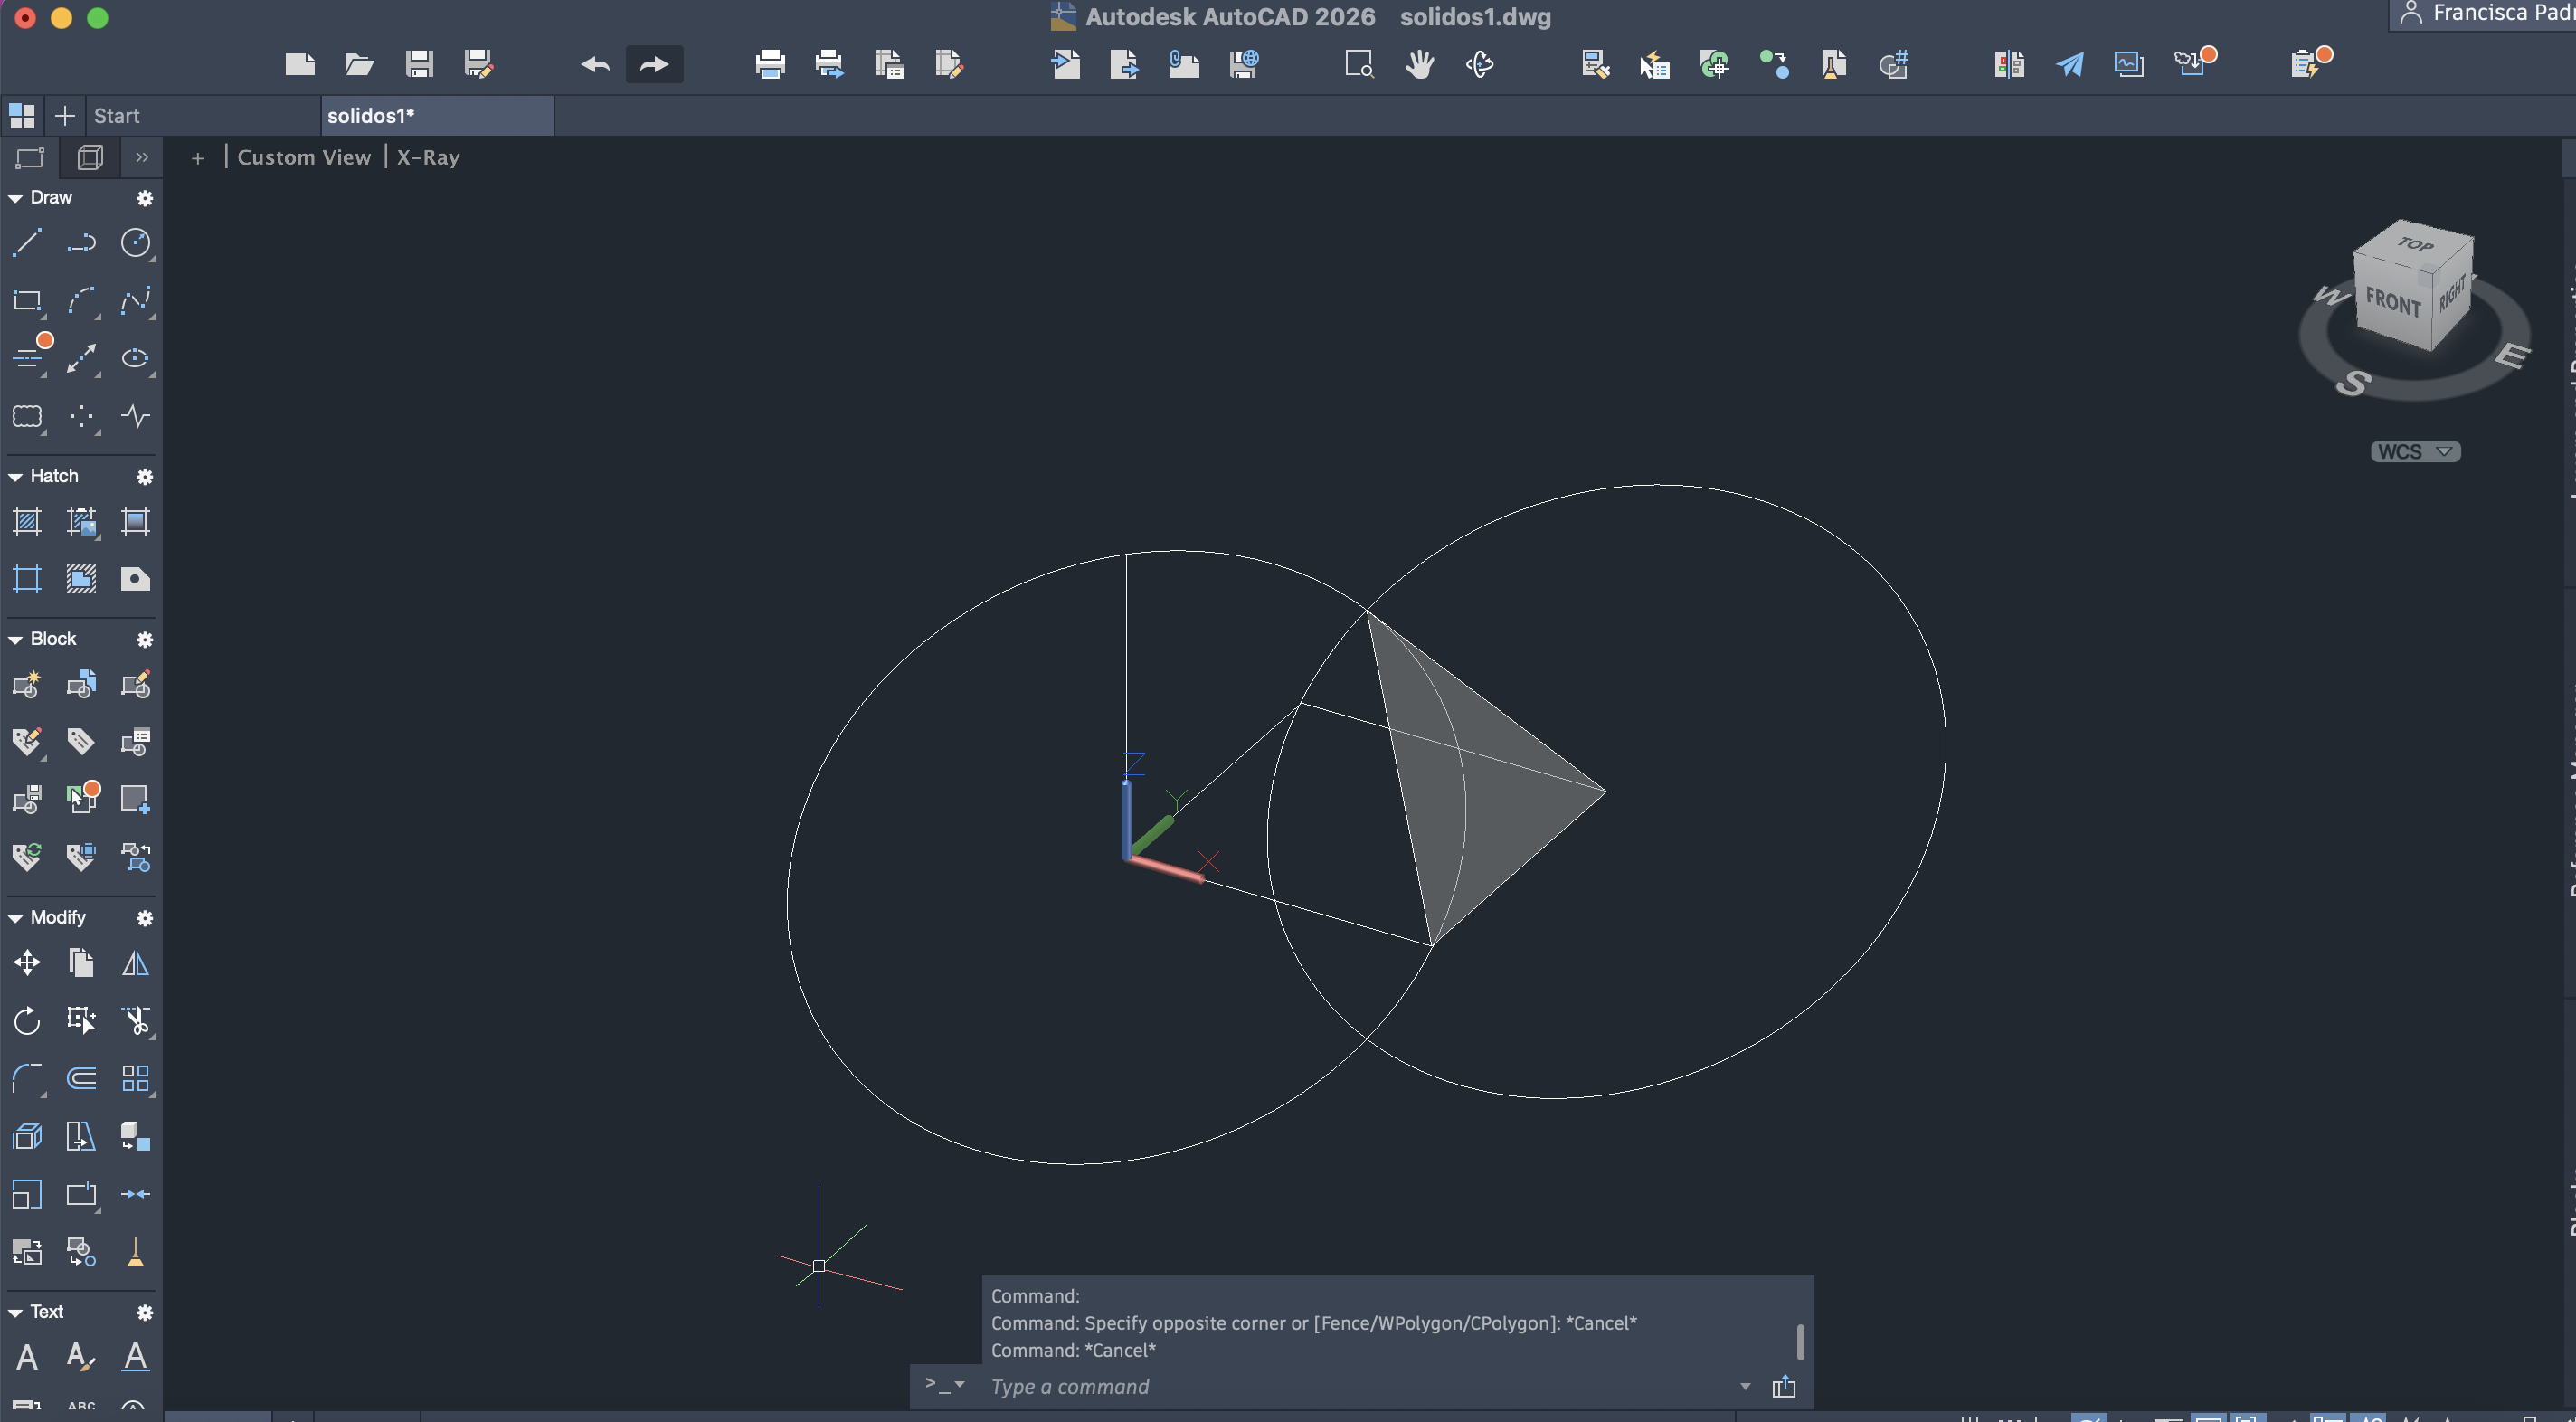Select the Circle tool in Draw panel

pyautogui.click(x=135, y=243)
